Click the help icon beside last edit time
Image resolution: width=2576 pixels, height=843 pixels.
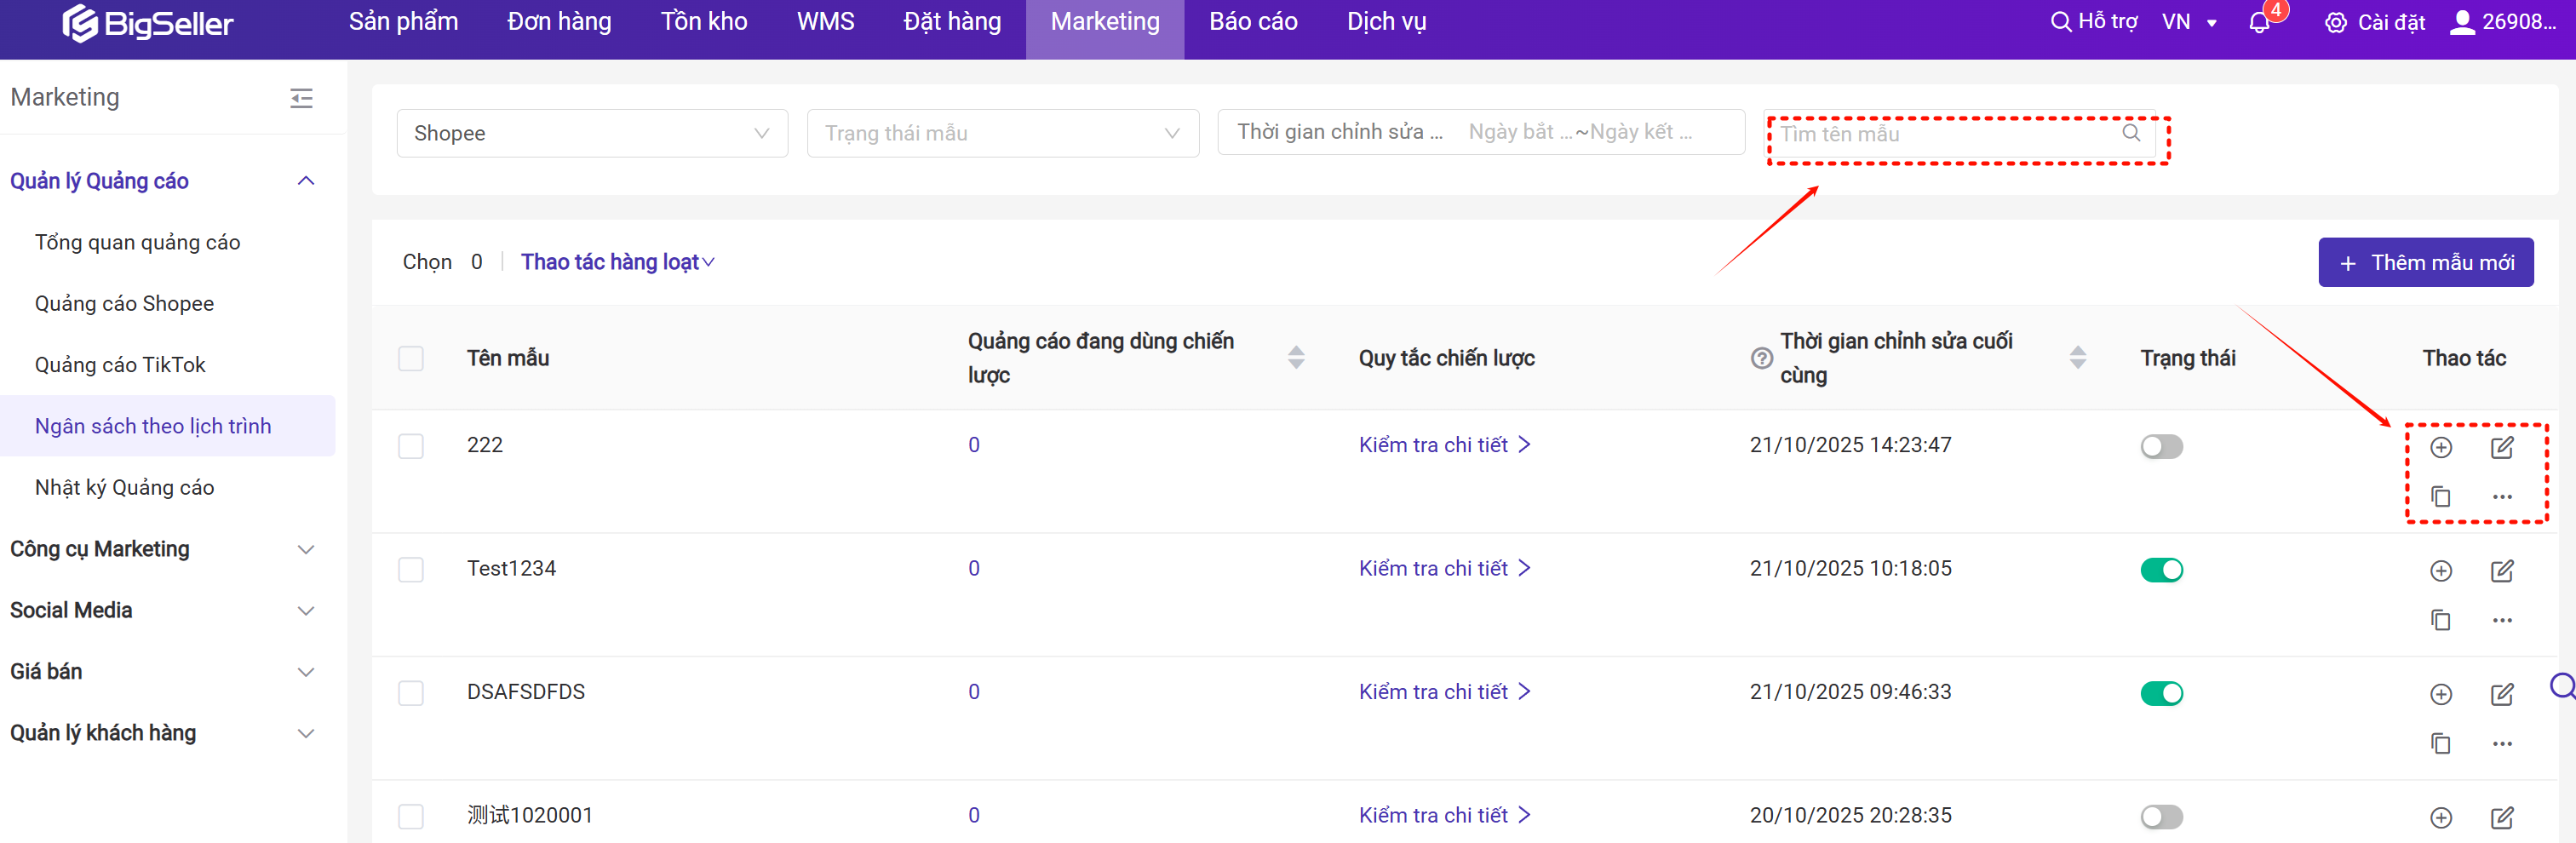point(1761,358)
